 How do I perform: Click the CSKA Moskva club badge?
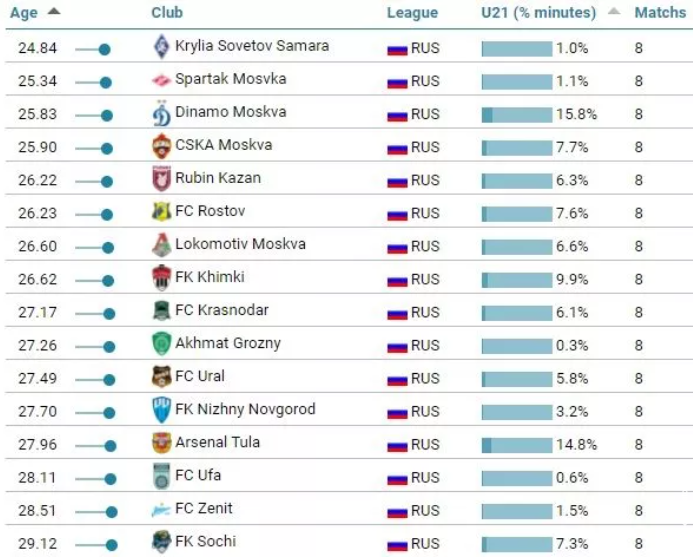coord(162,146)
